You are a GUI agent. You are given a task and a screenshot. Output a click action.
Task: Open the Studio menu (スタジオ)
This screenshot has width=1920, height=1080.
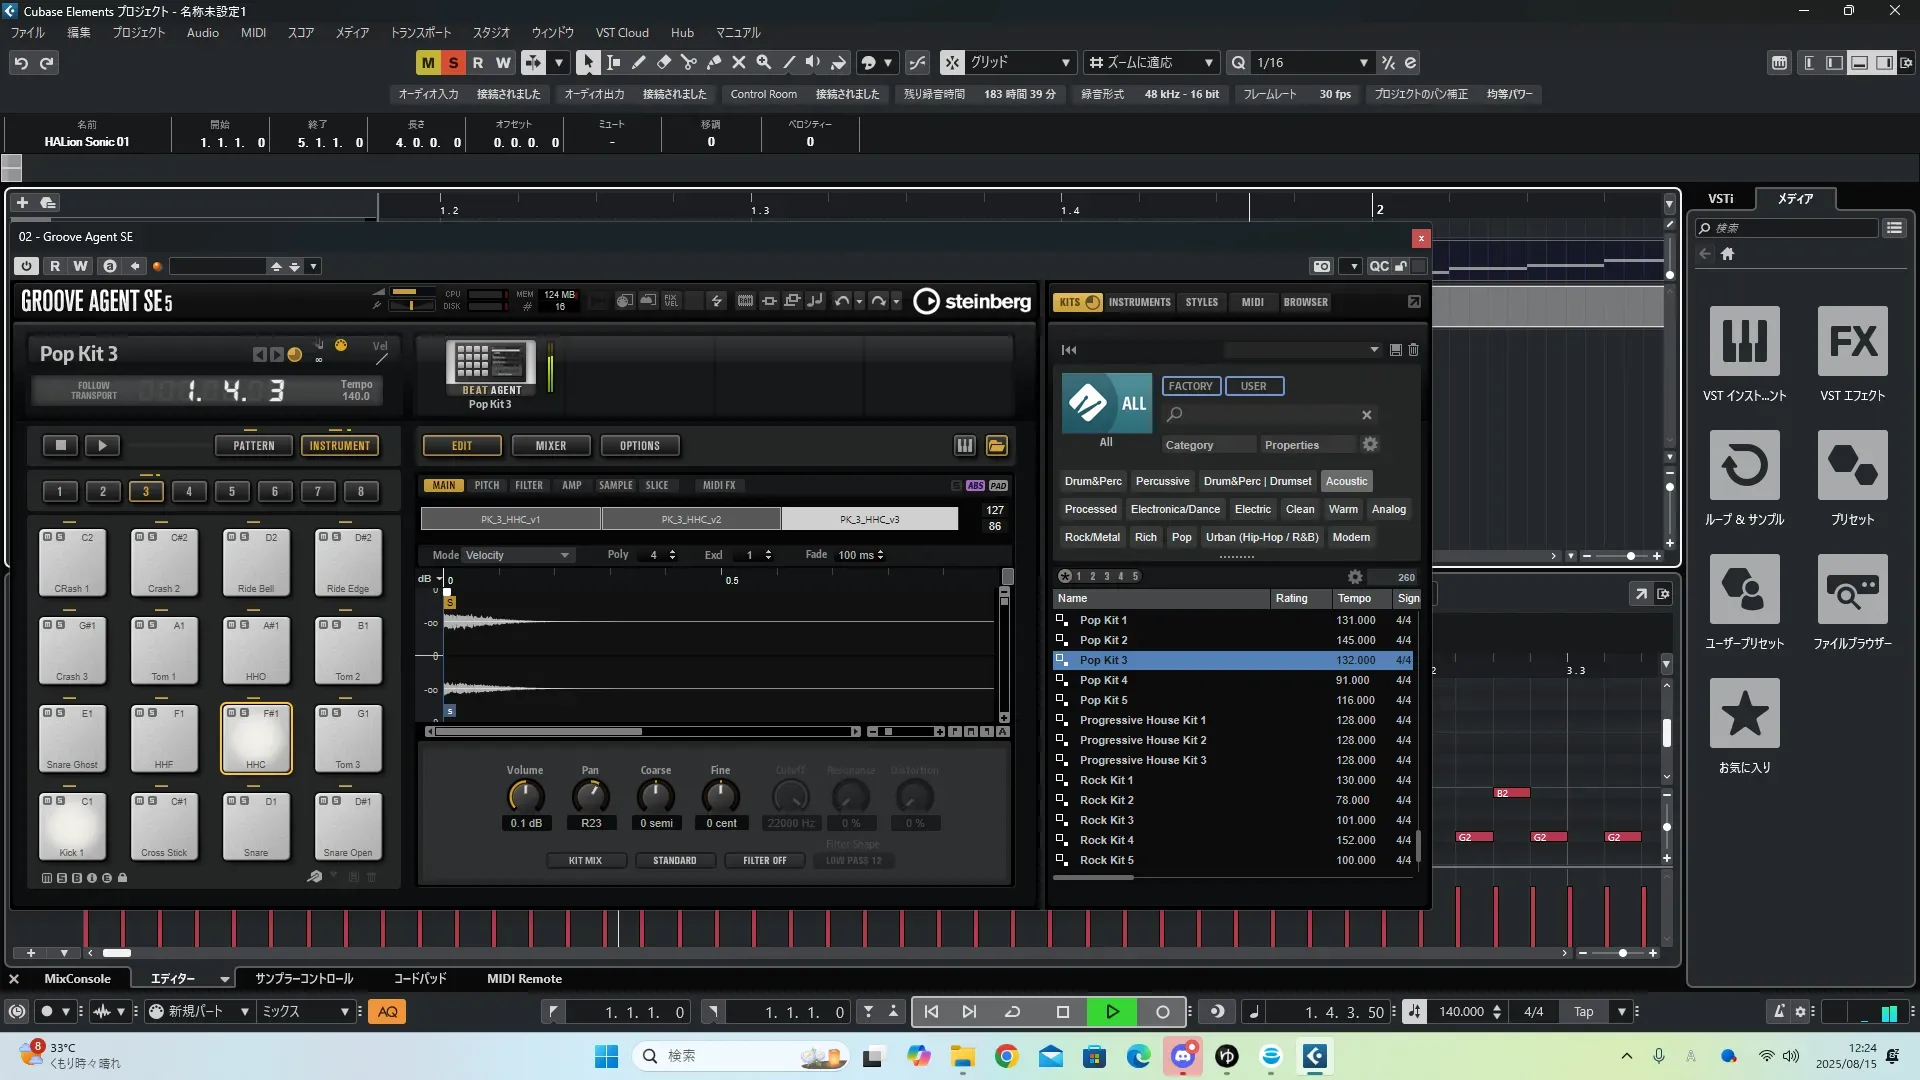[491, 32]
